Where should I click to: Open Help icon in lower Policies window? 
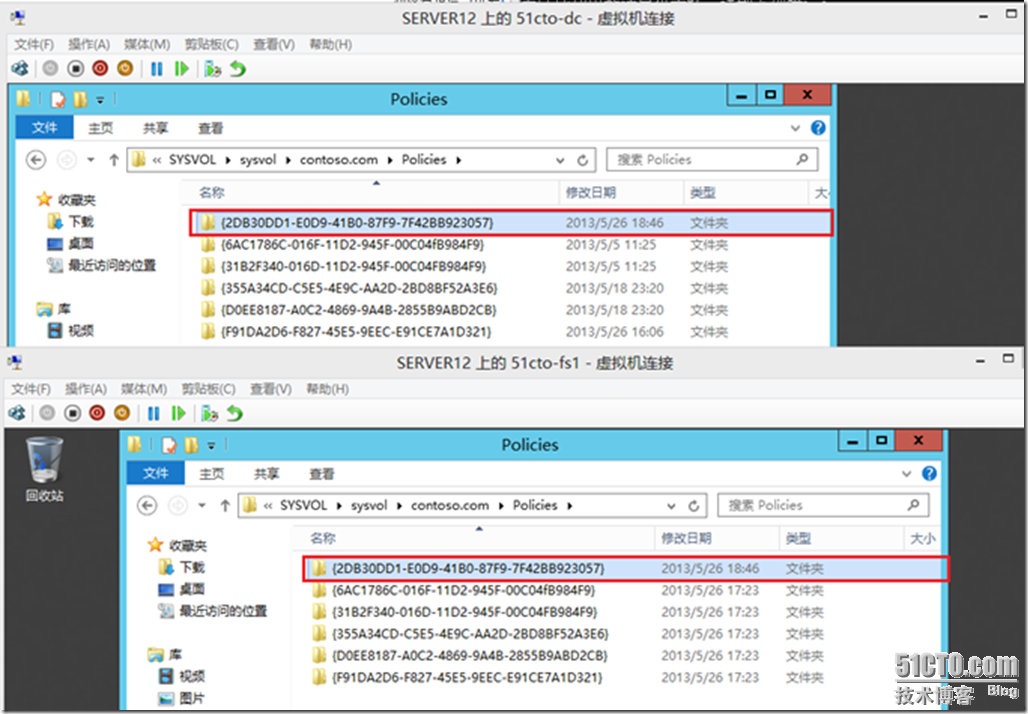click(929, 473)
